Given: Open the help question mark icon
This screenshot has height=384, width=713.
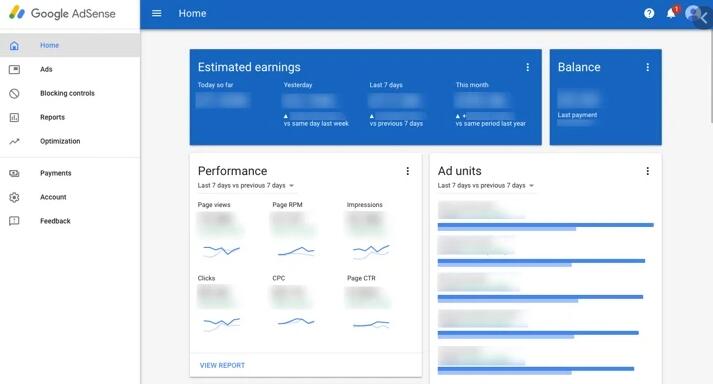Looking at the screenshot, I should click(649, 13).
